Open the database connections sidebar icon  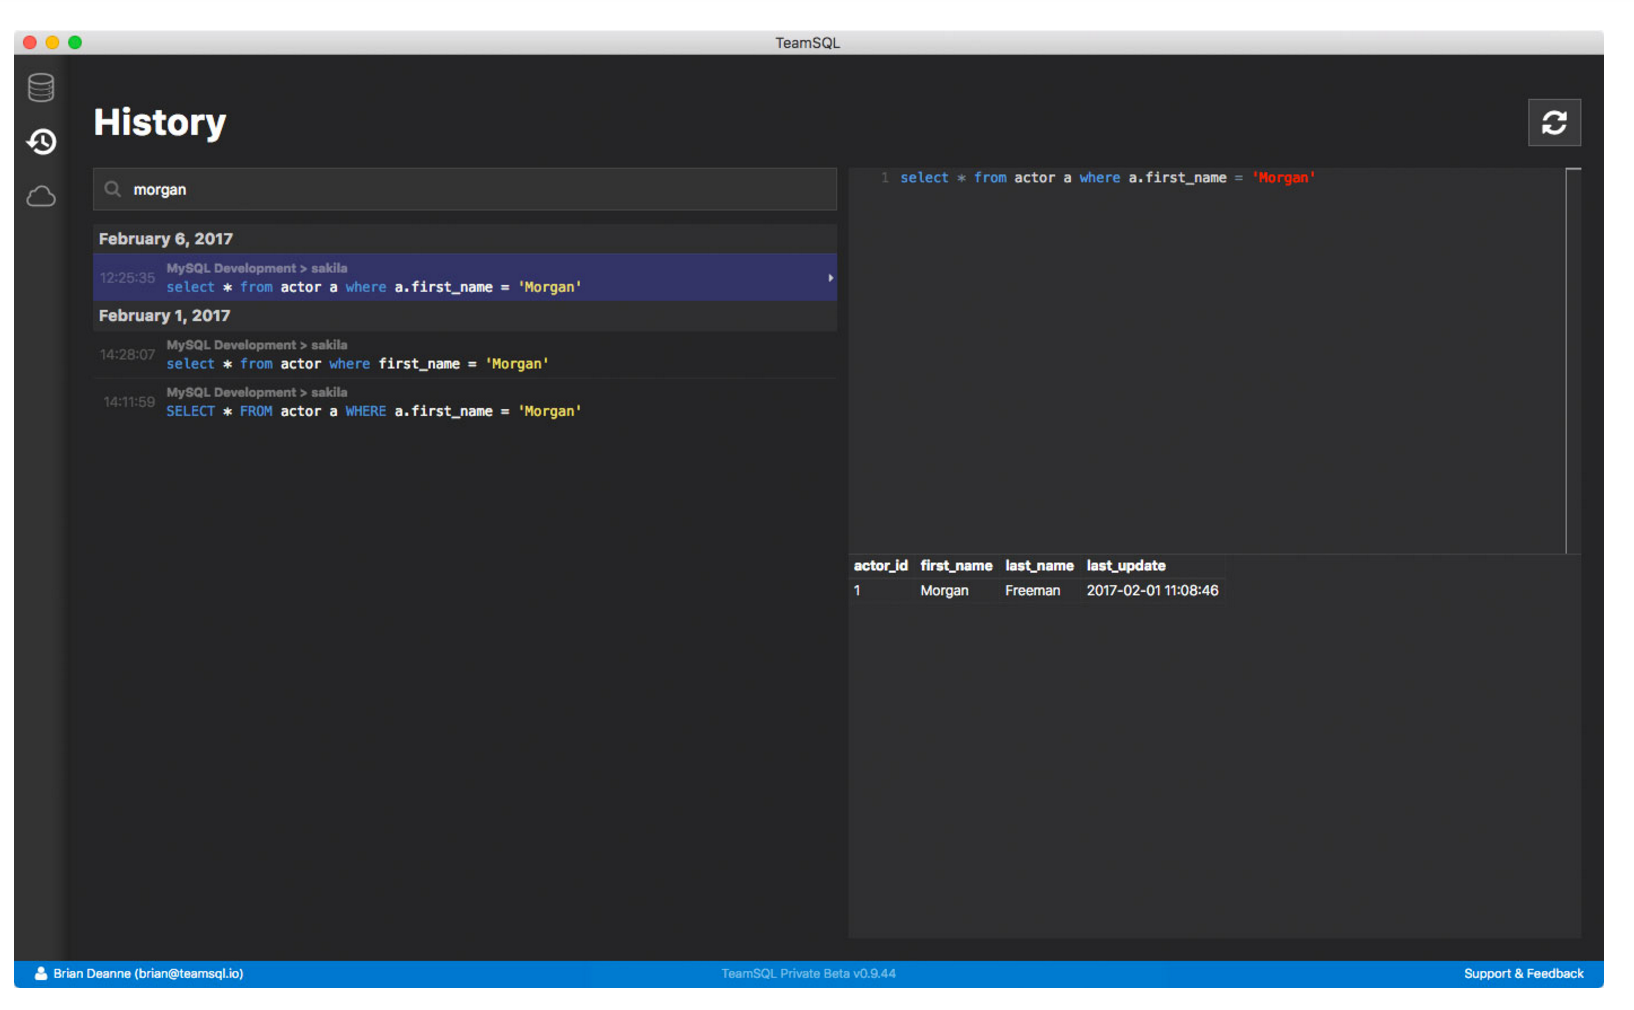click(41, 88)
